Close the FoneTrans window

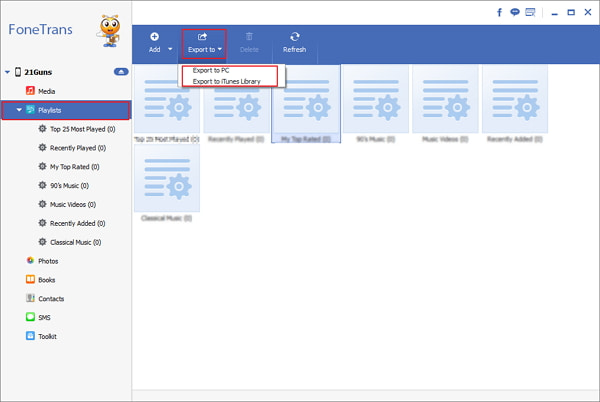pyautogui.click(x=588, y=12)
